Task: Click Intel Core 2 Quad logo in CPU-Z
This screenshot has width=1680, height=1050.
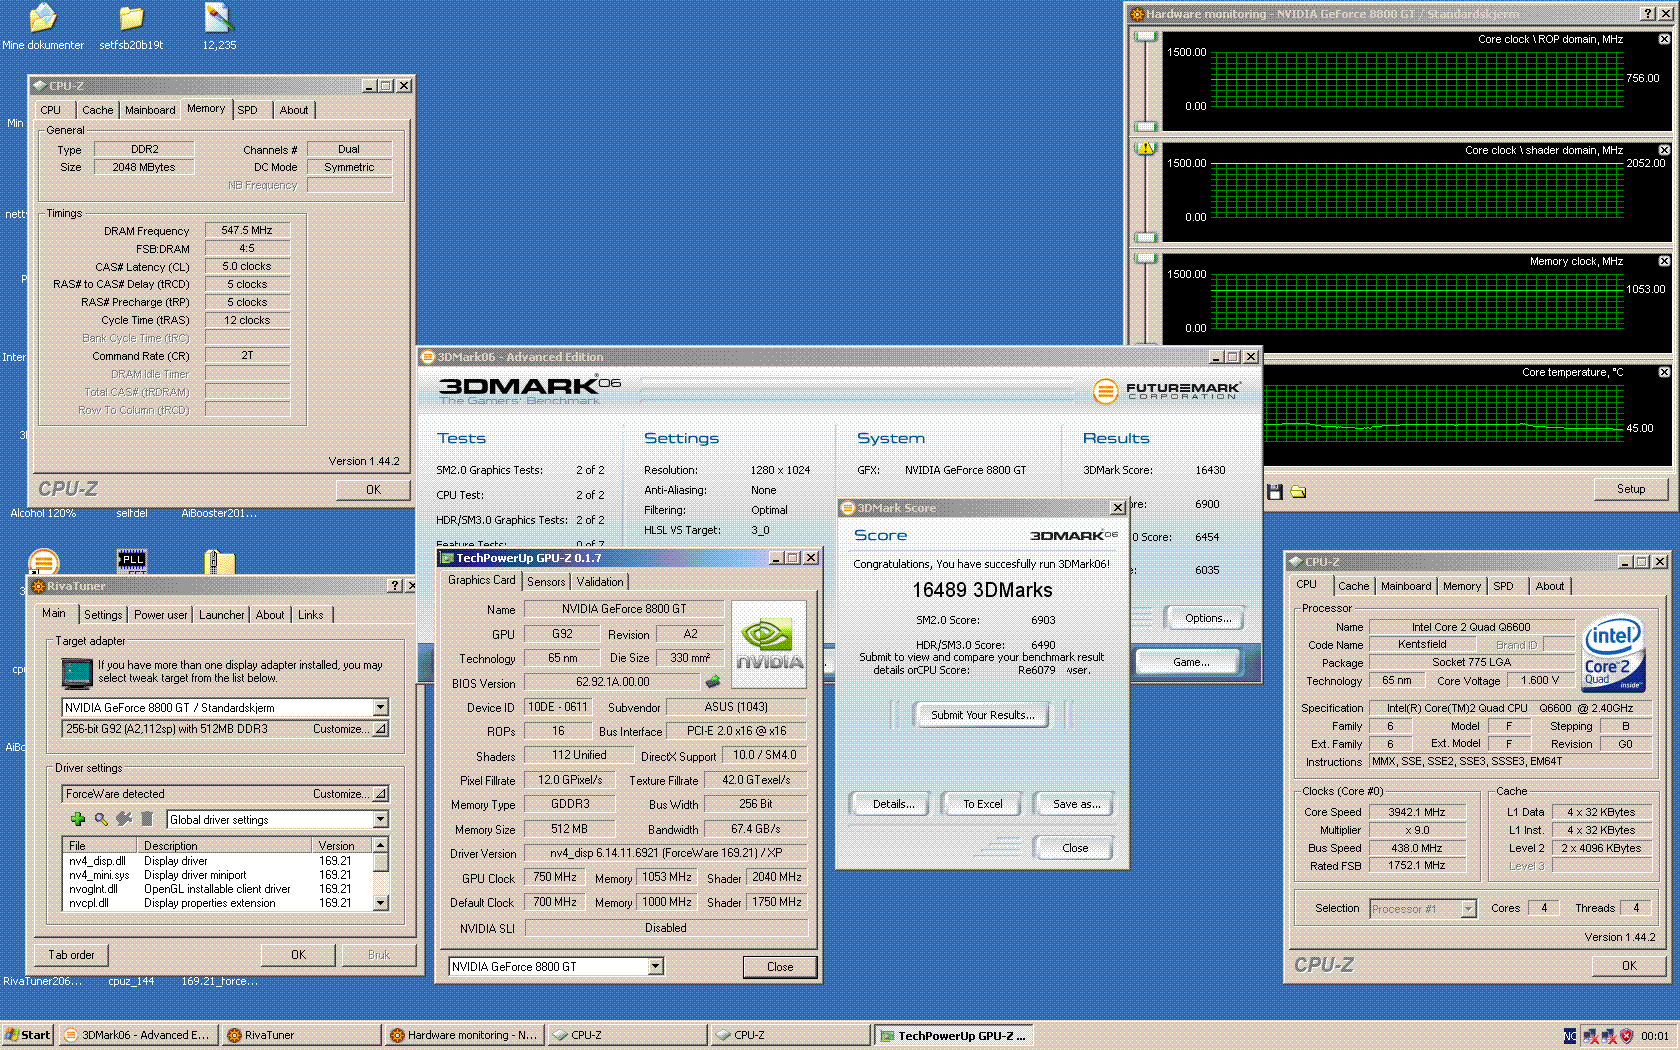Action: tap(1613, 654)
